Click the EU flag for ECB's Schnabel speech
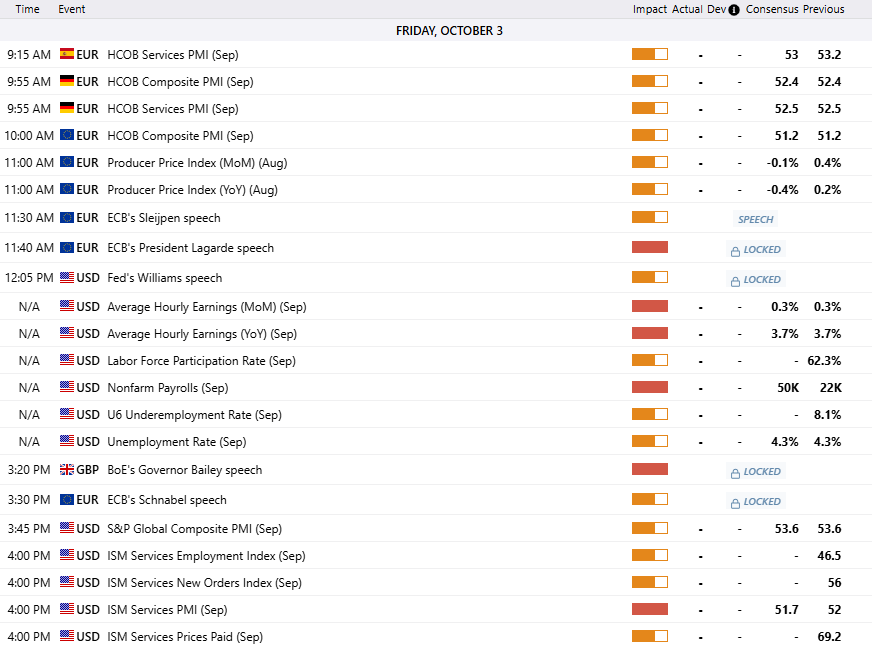The height and width of the screenshot is (649, 872). (x=67, y=500)
